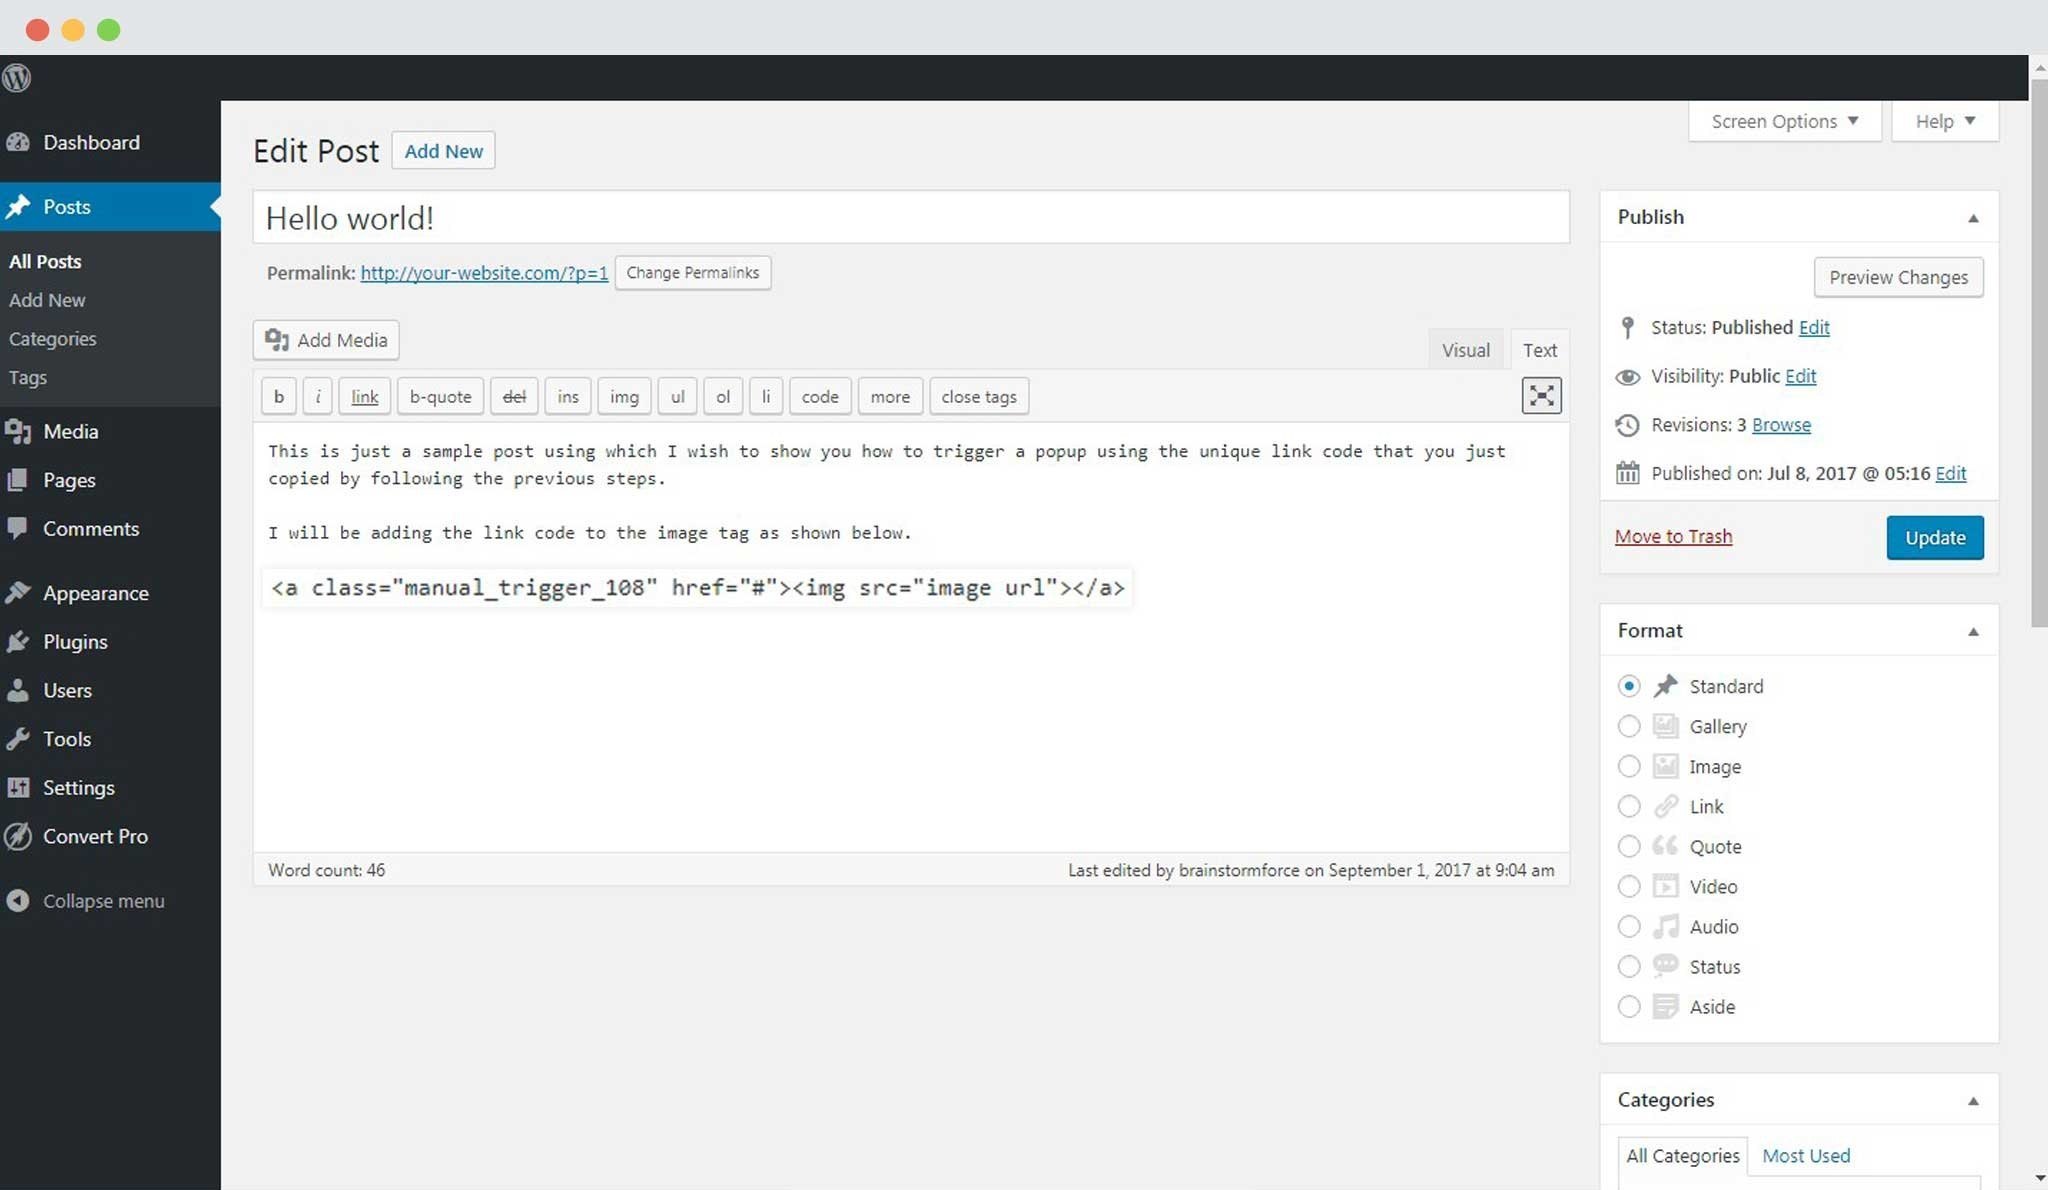Open the Help dropdown

1945,121
